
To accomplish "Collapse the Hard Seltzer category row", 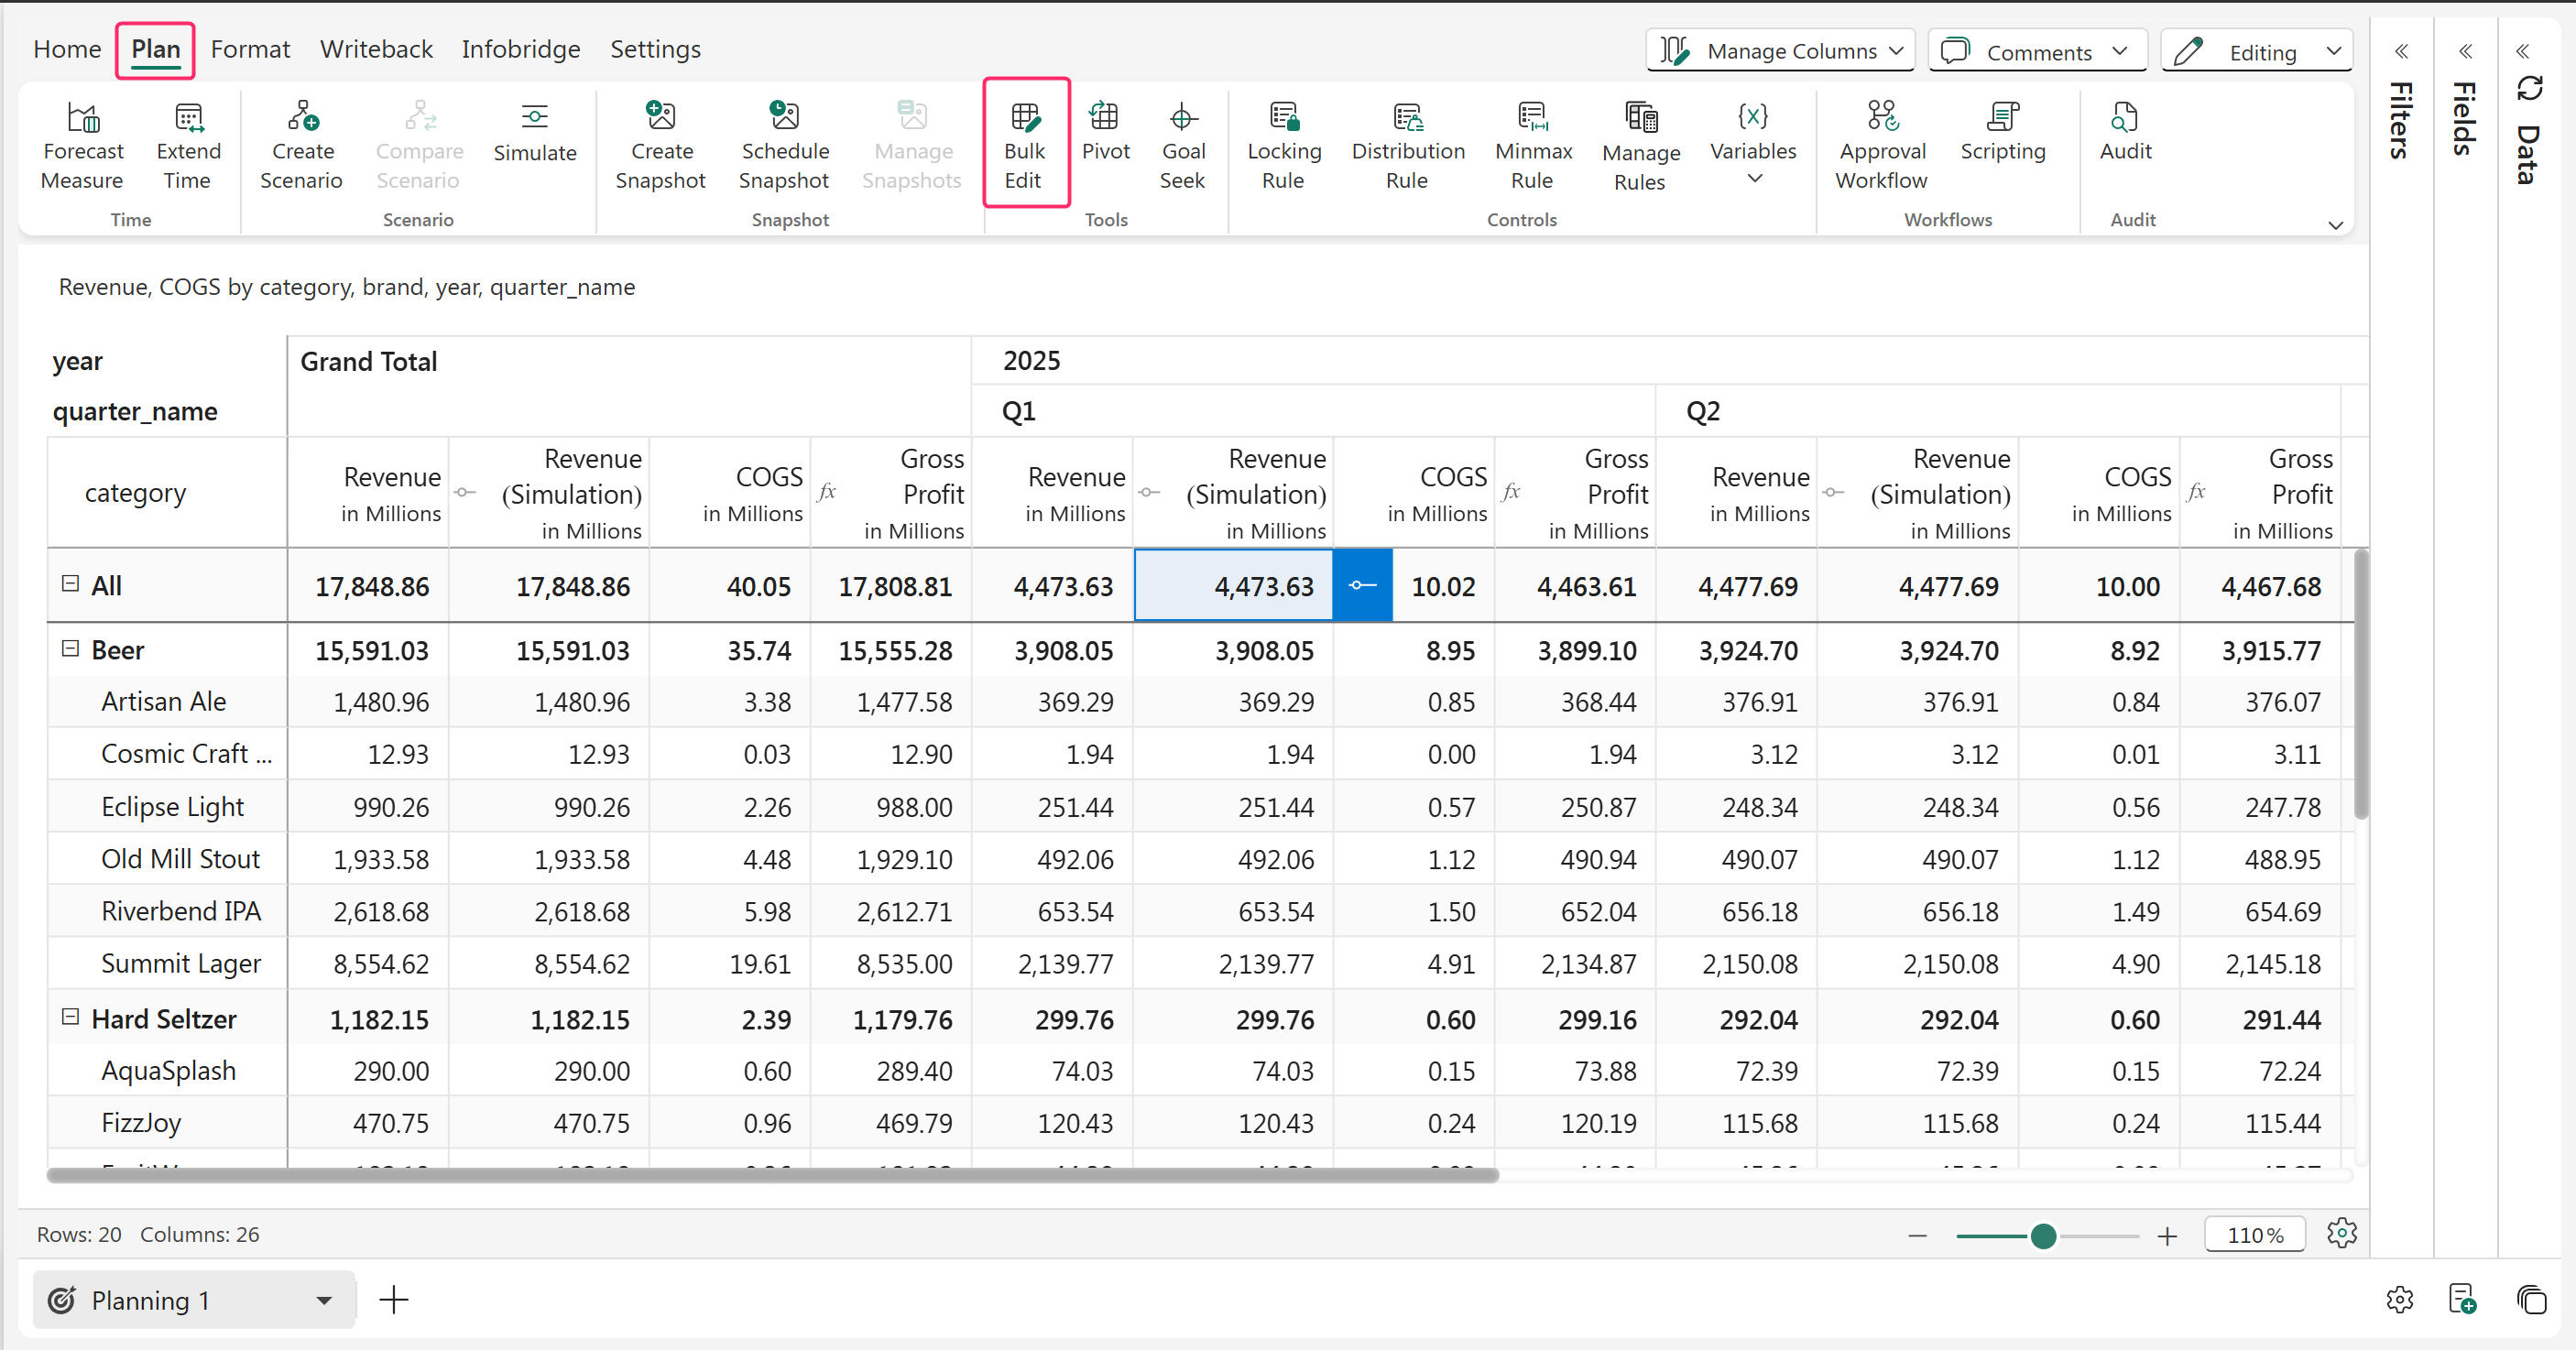I will pyautogui.click(x=70, y=1017).
